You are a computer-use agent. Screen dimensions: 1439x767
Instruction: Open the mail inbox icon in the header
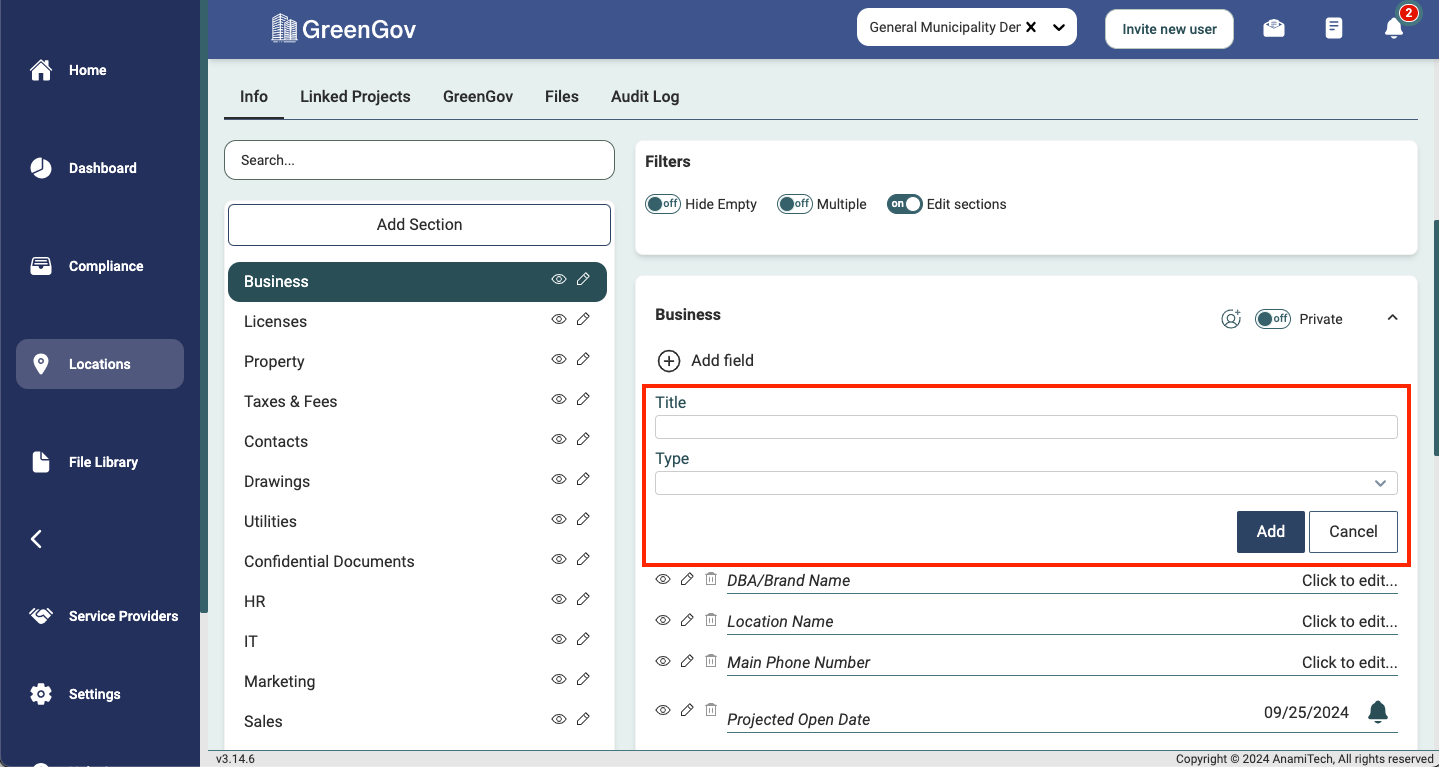(1274, 28)
